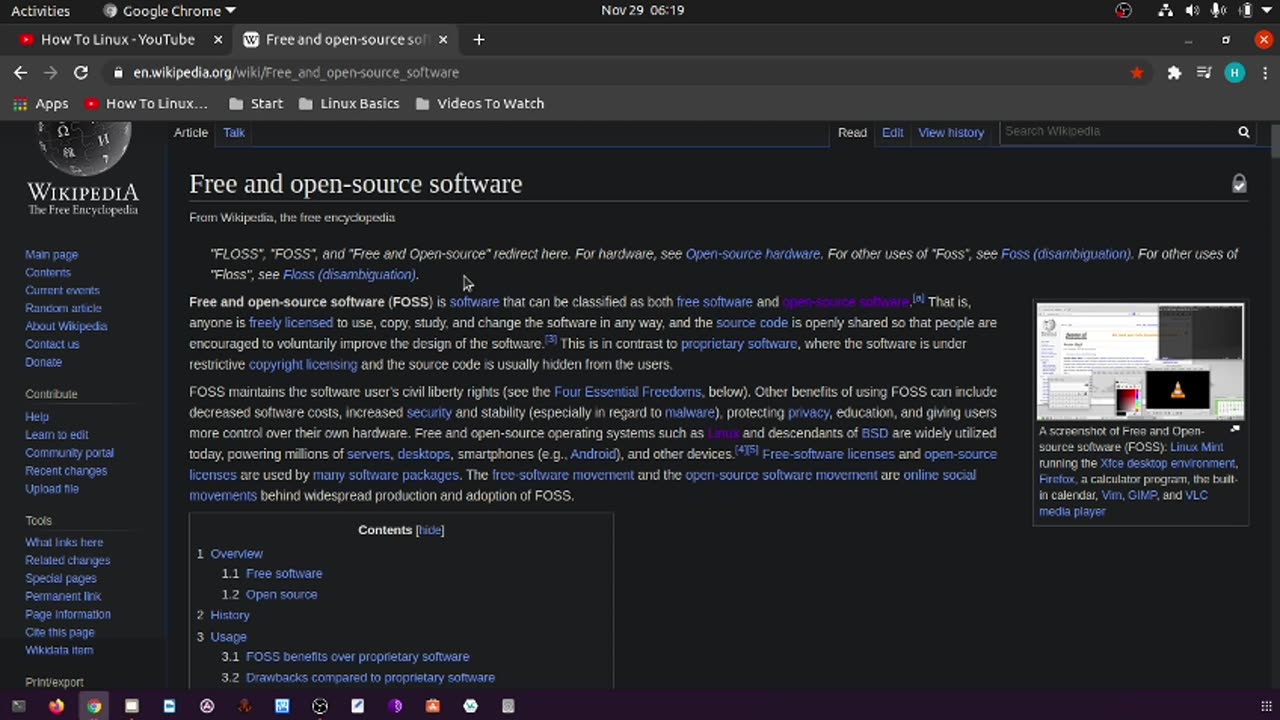Viewport: 1280px width, 720px height.
Task: Click the search magnifier in Wikipedia
Action: (1244, 131)
